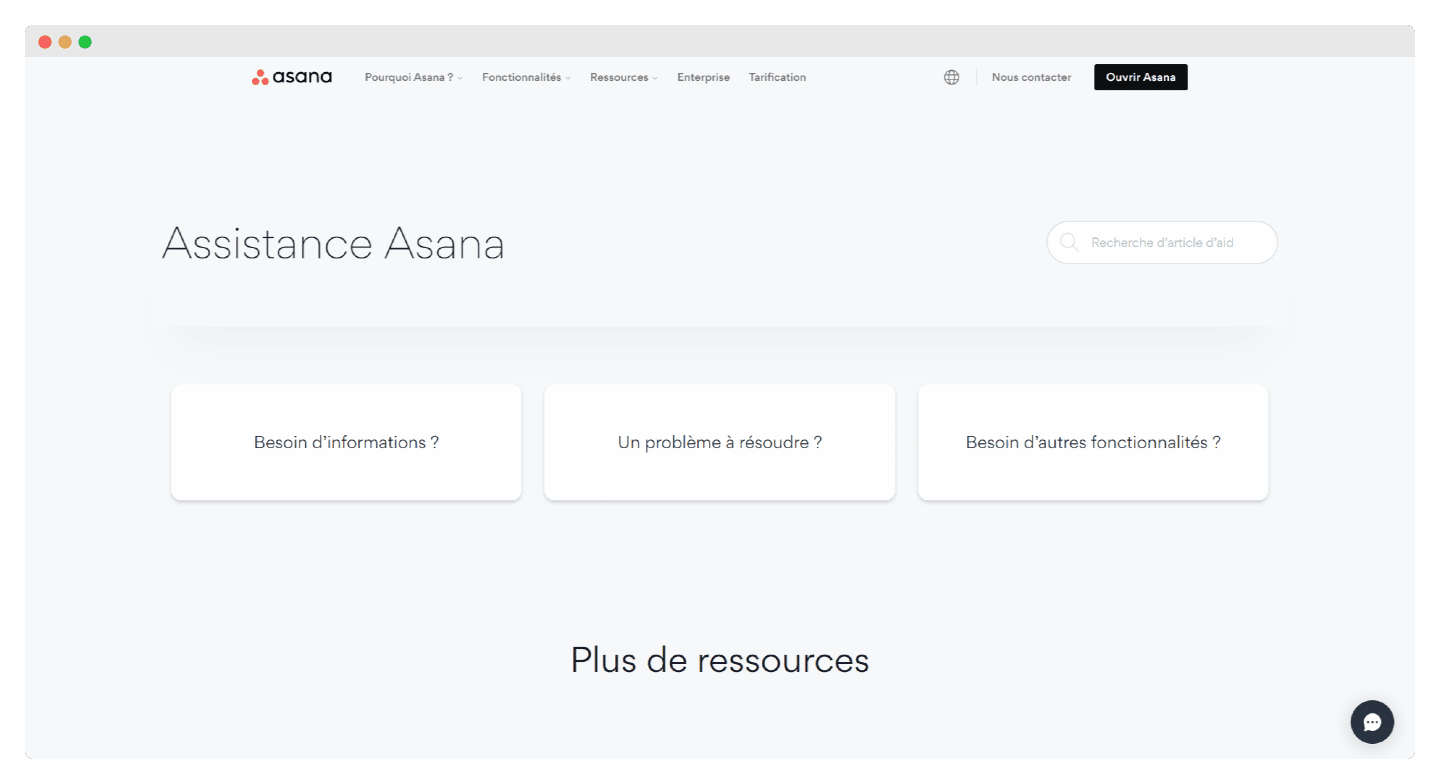
Task: Click the red close window dot
Action: click(x=45, y=42)
